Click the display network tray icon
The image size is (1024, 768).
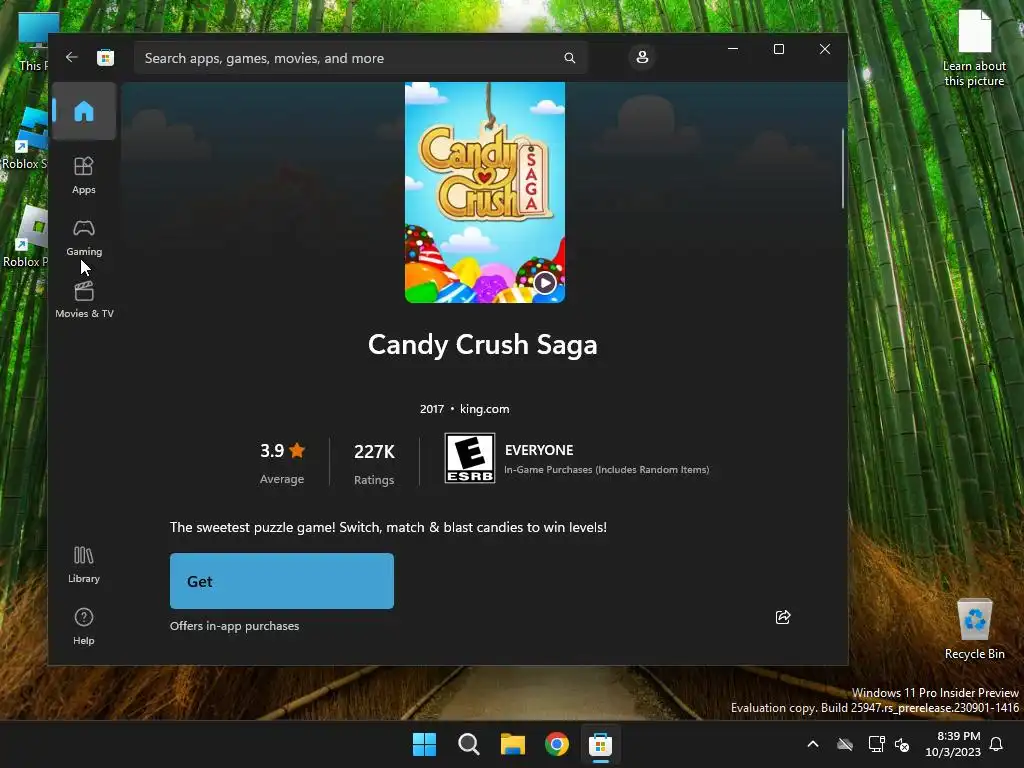pos(876,744)
